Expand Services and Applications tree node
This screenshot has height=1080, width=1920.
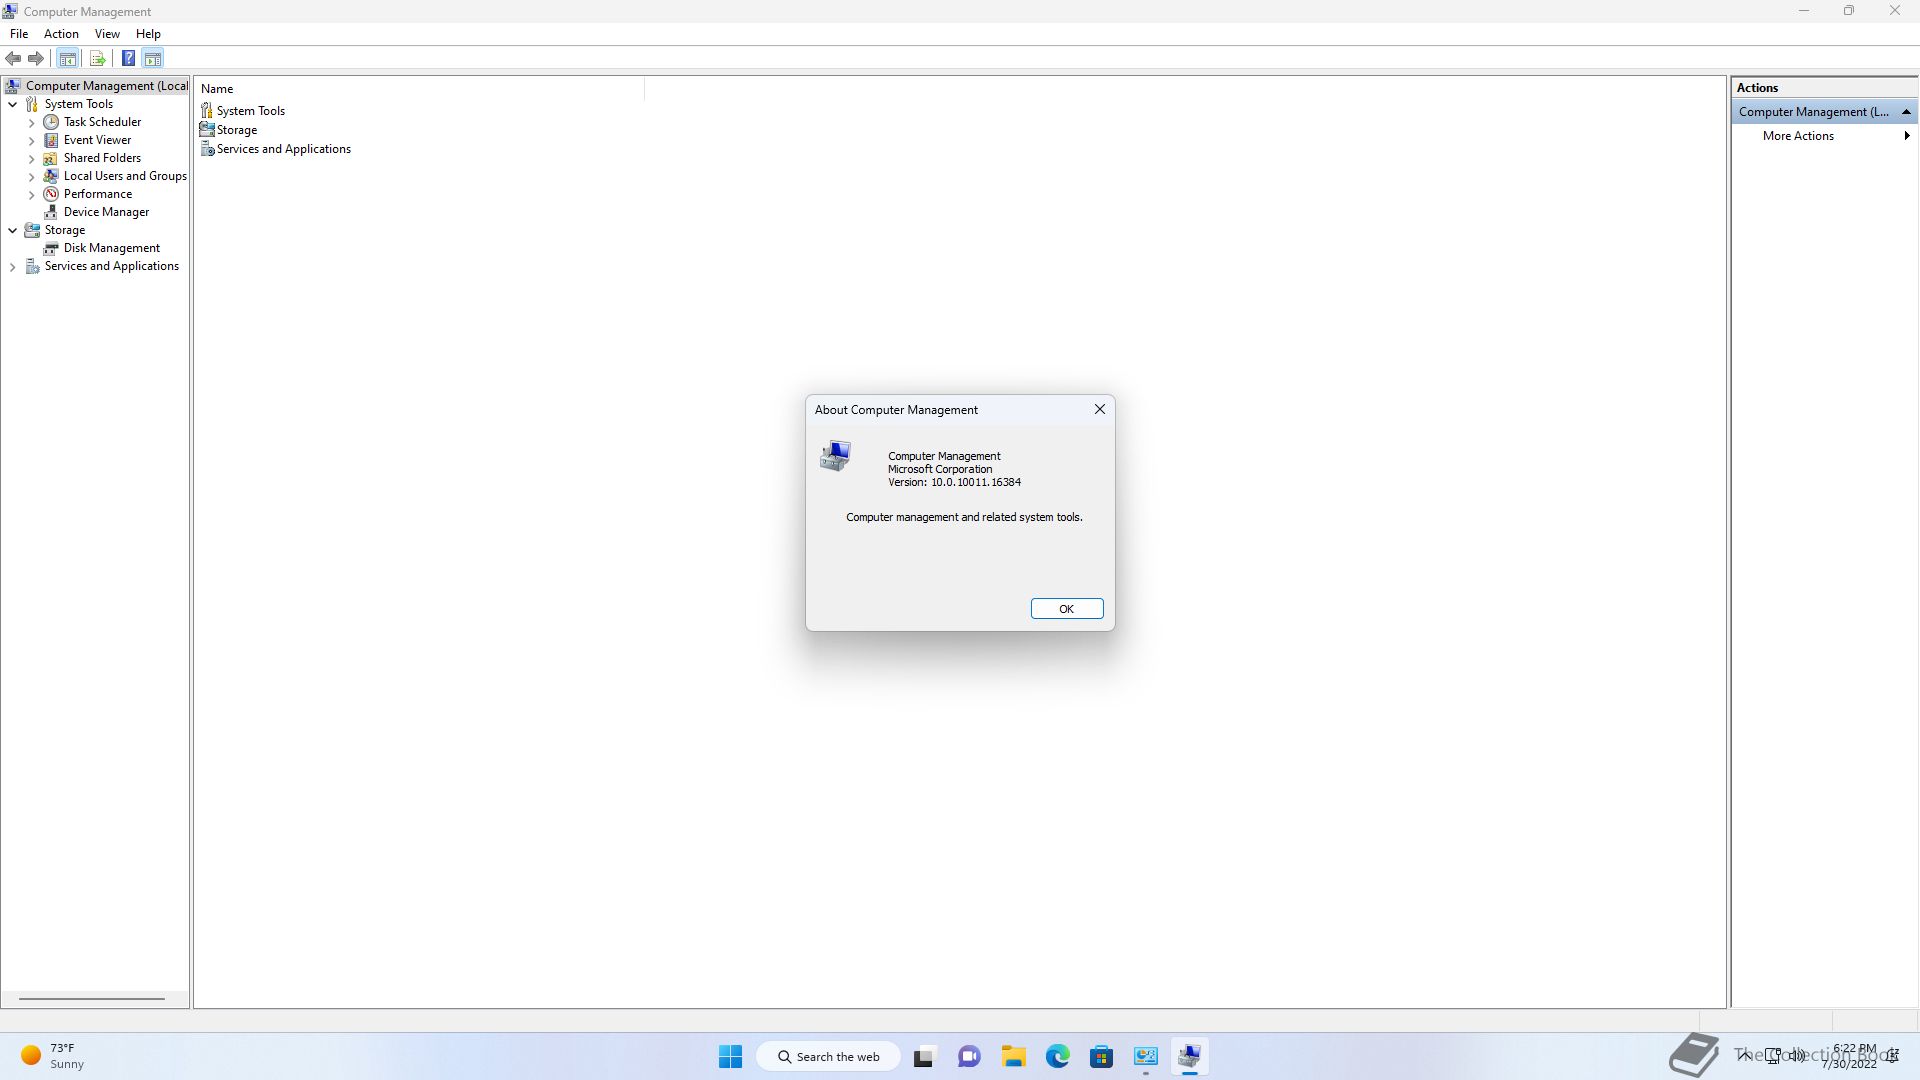[12, 267]
